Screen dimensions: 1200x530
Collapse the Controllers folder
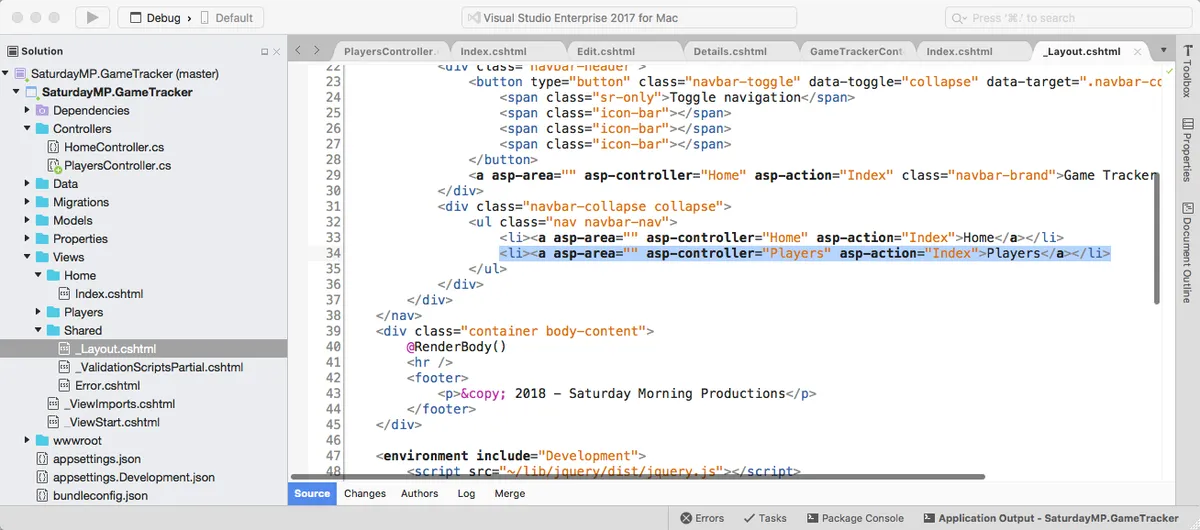27,129
